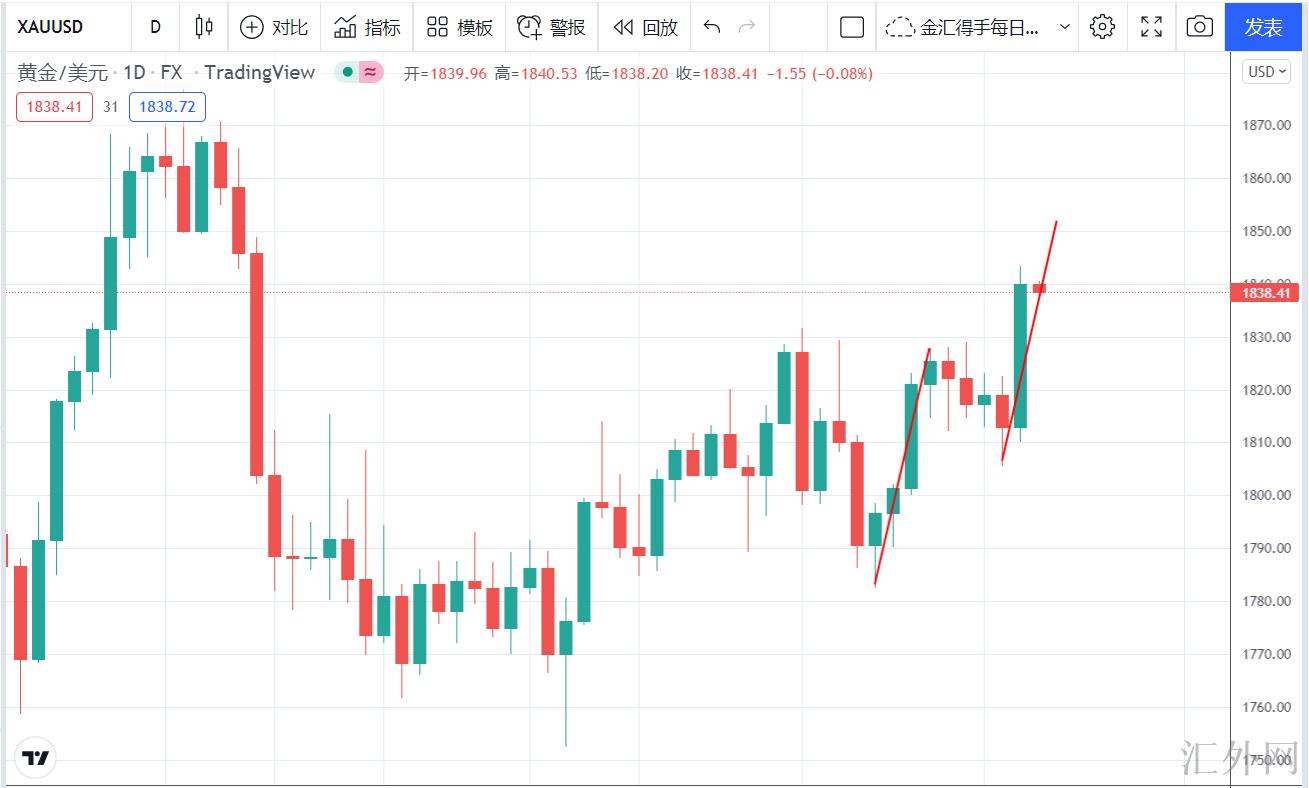Viewport: 1309px width, 788px height.
Task: Click the layout selection square
Action: 852,27
